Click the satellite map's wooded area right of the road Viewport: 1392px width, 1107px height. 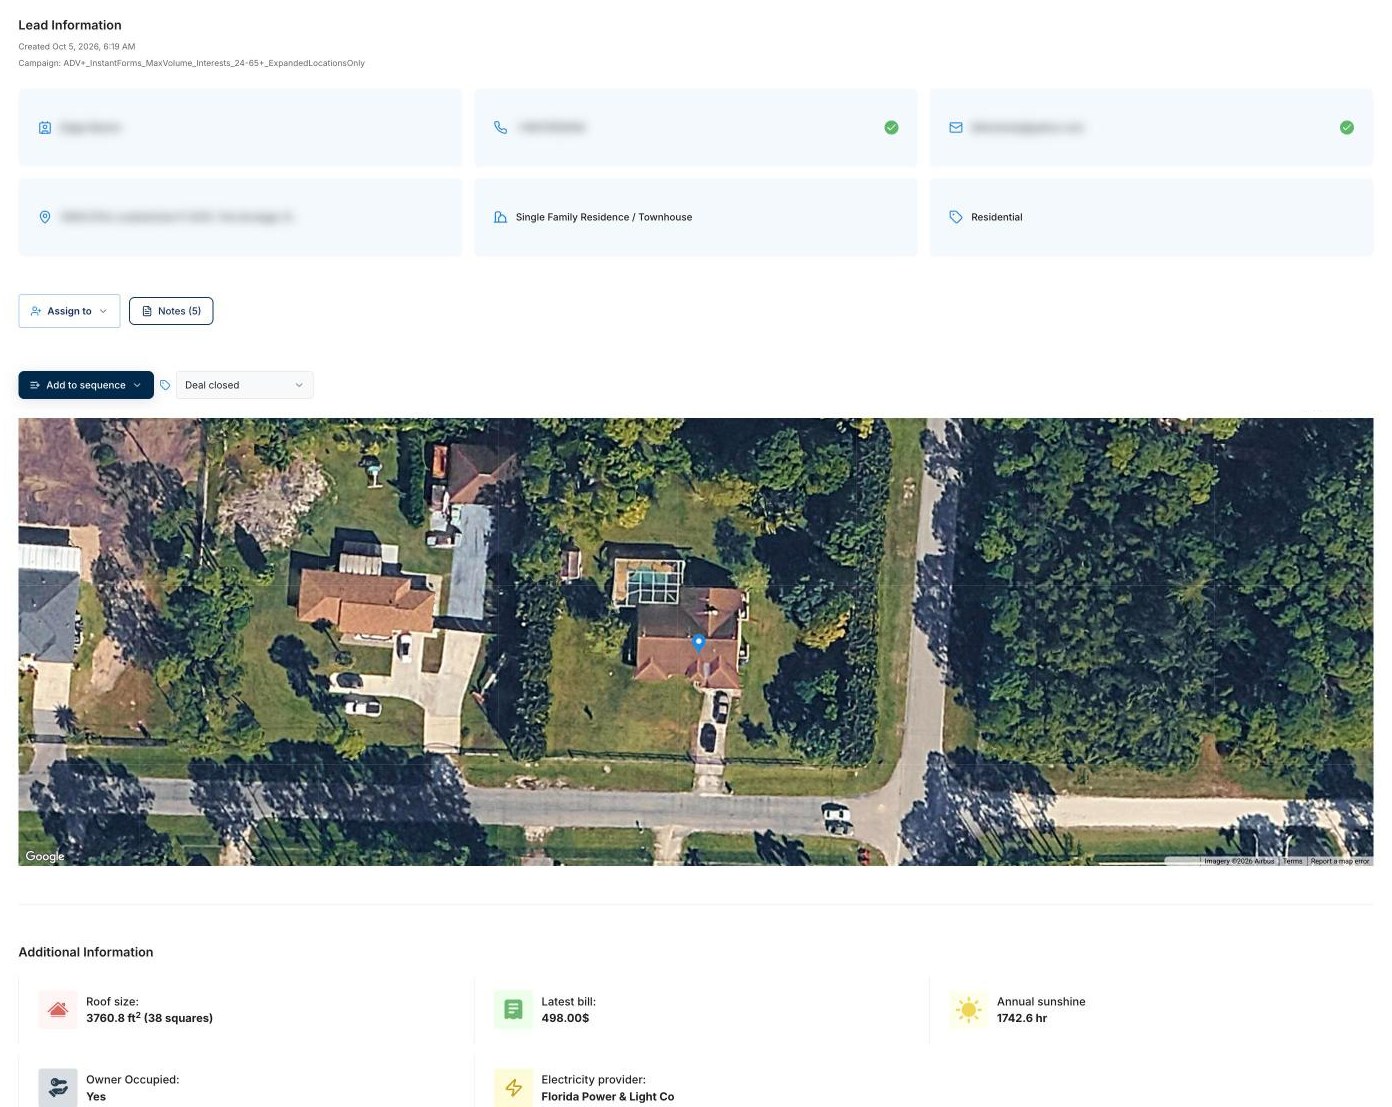[1160, 600]
